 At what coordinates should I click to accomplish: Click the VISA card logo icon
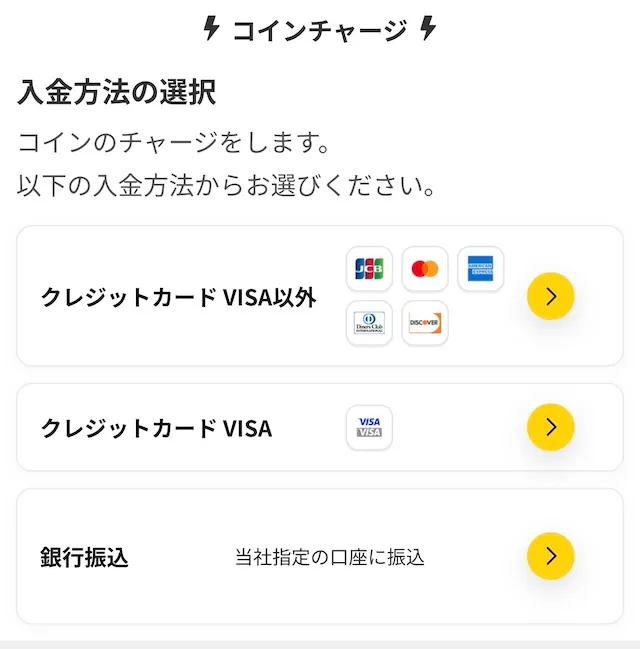369,428
